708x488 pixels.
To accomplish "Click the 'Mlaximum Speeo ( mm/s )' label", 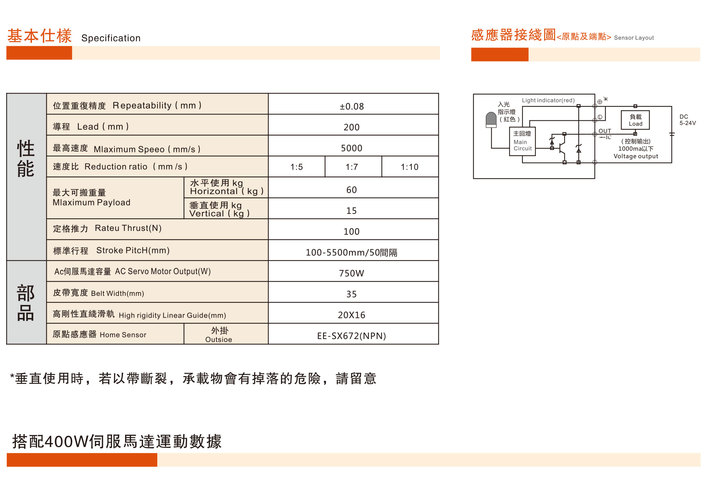I will point(147,149).
